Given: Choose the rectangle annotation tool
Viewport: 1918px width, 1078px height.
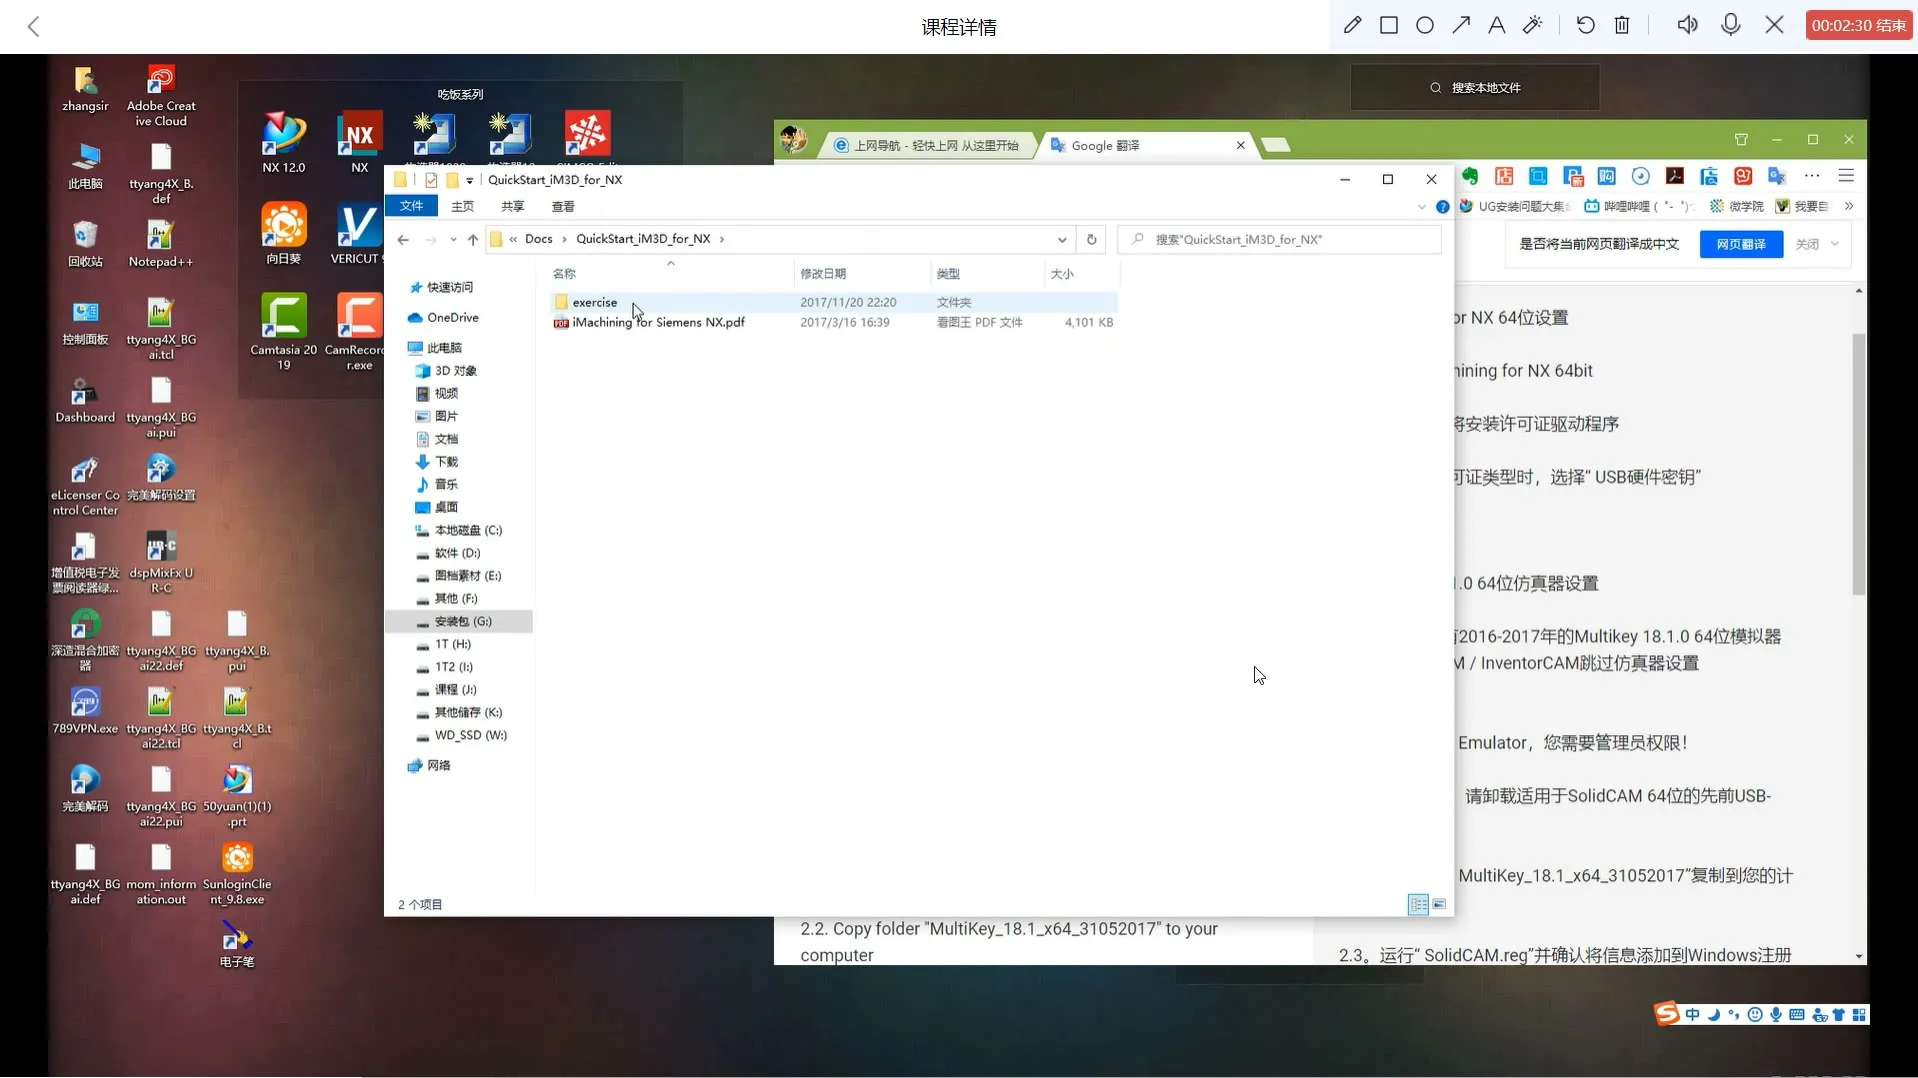Looking at the screenshot, I should (1389, 25).
